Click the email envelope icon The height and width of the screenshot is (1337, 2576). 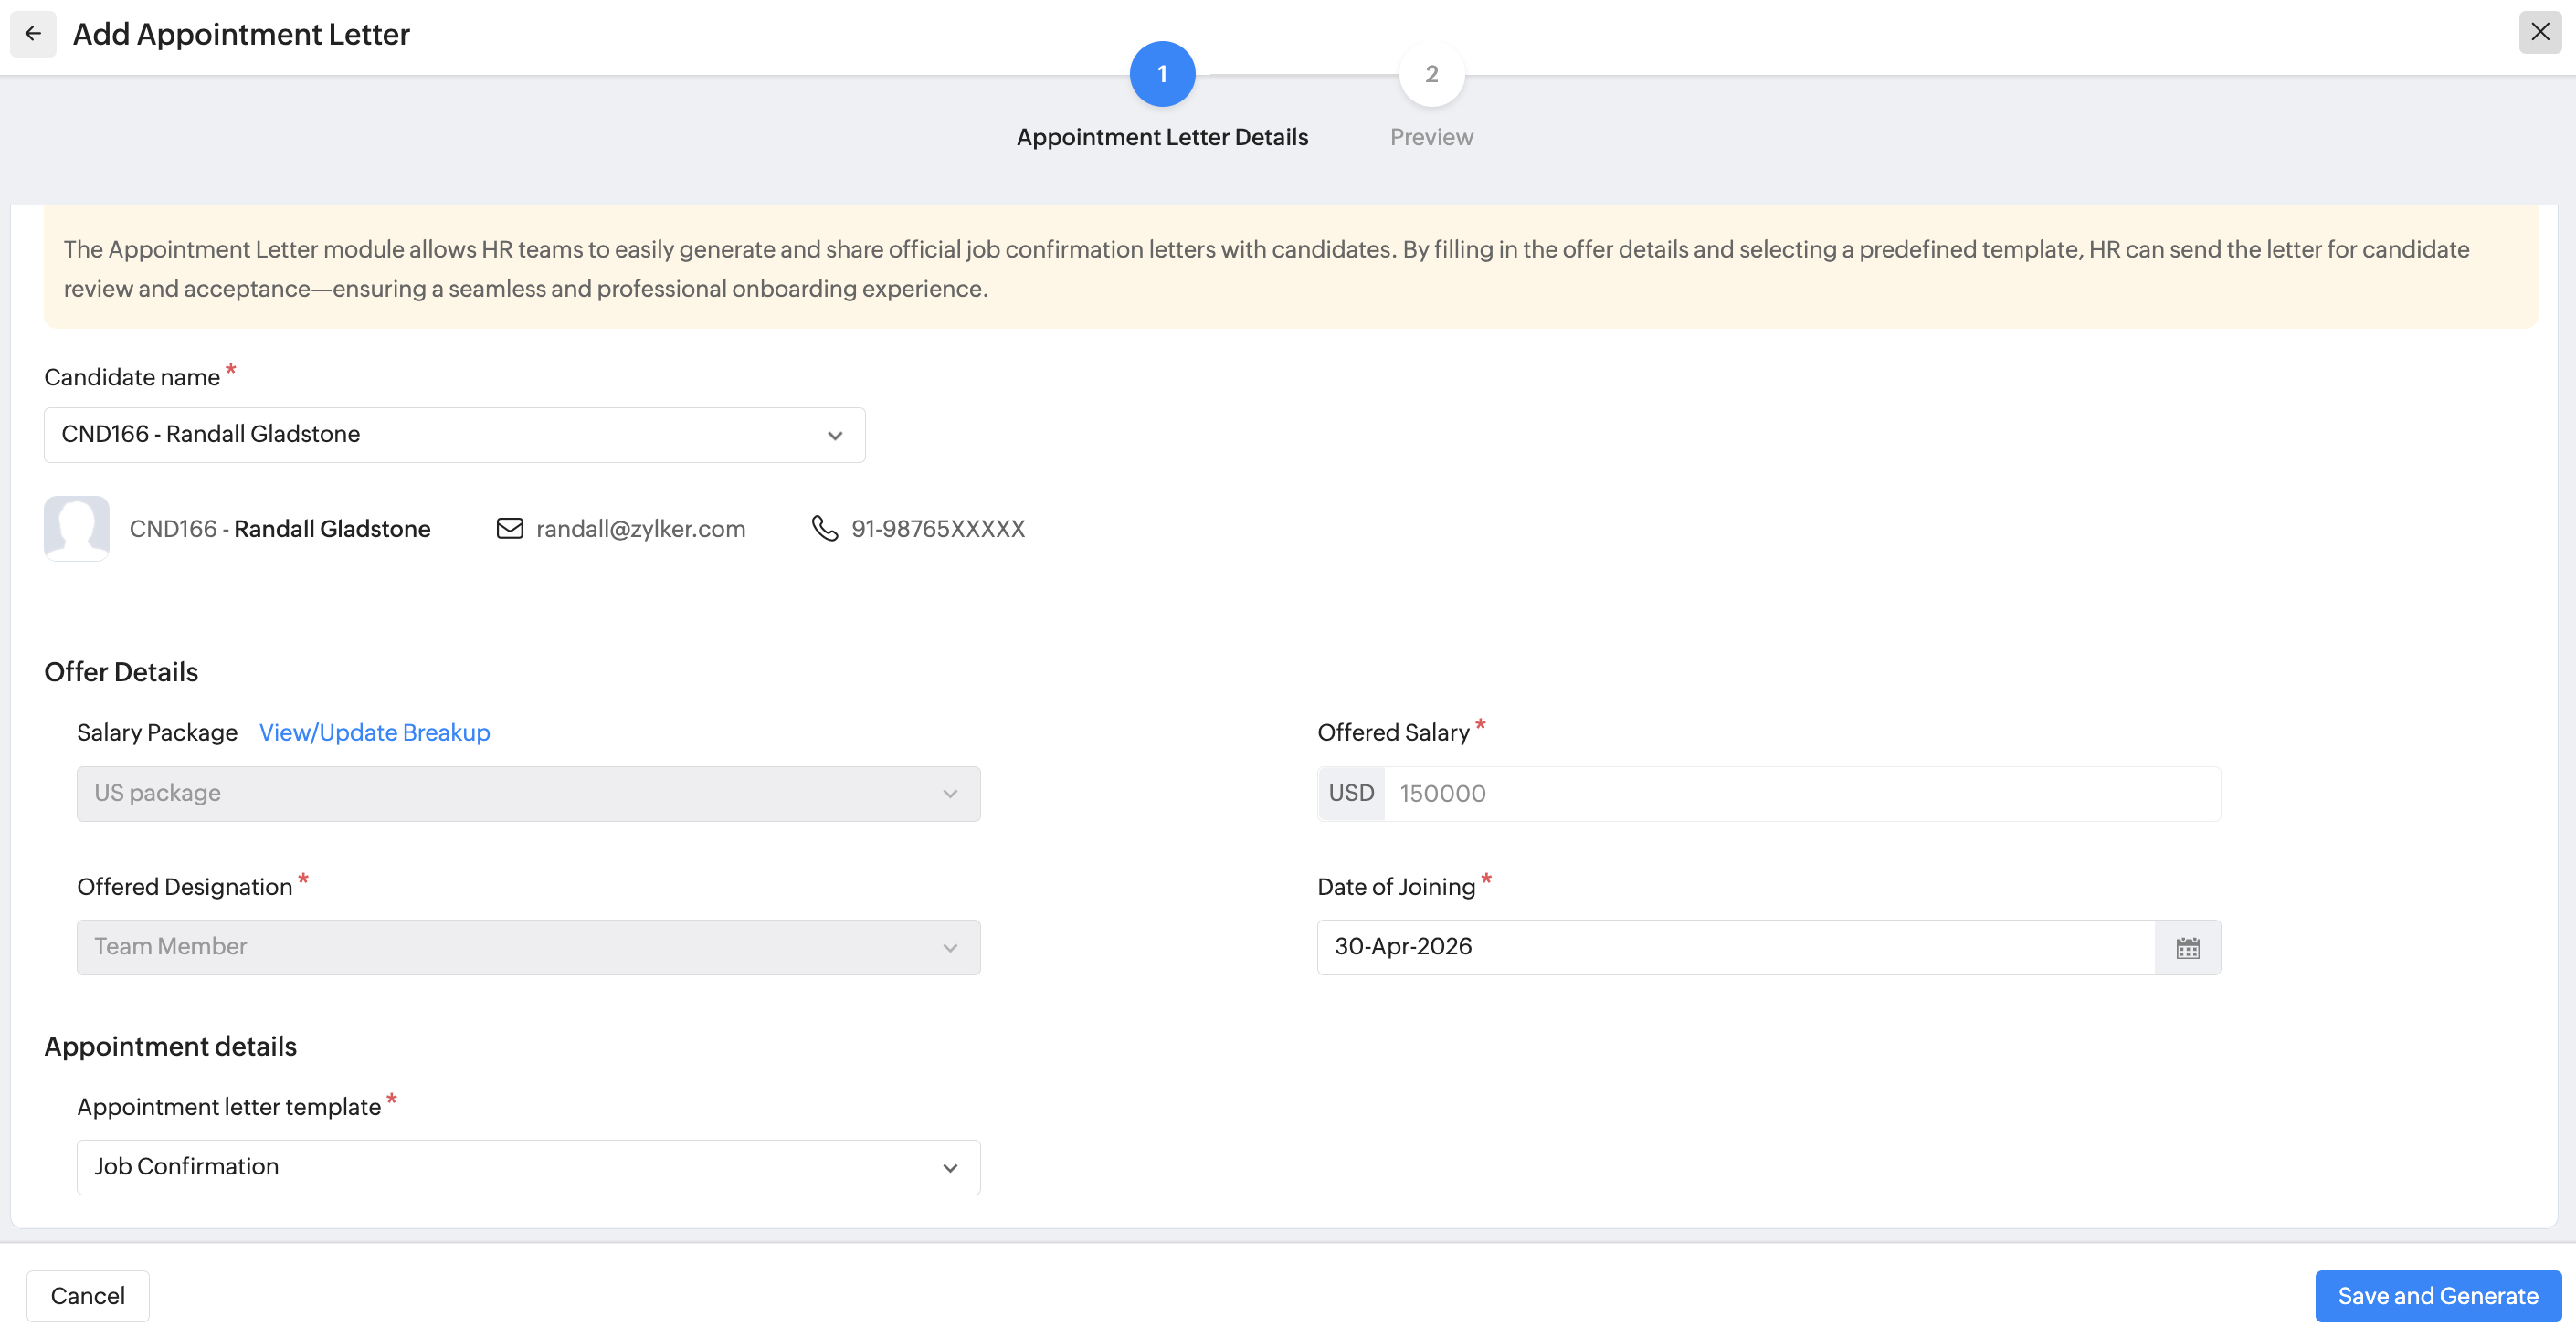(x=510, y=528)
